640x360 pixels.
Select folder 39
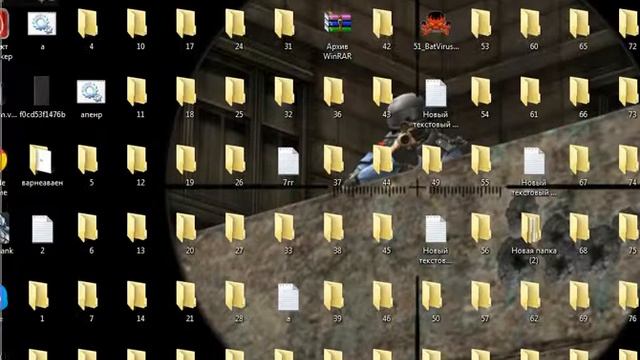click(x=333, y=296)
